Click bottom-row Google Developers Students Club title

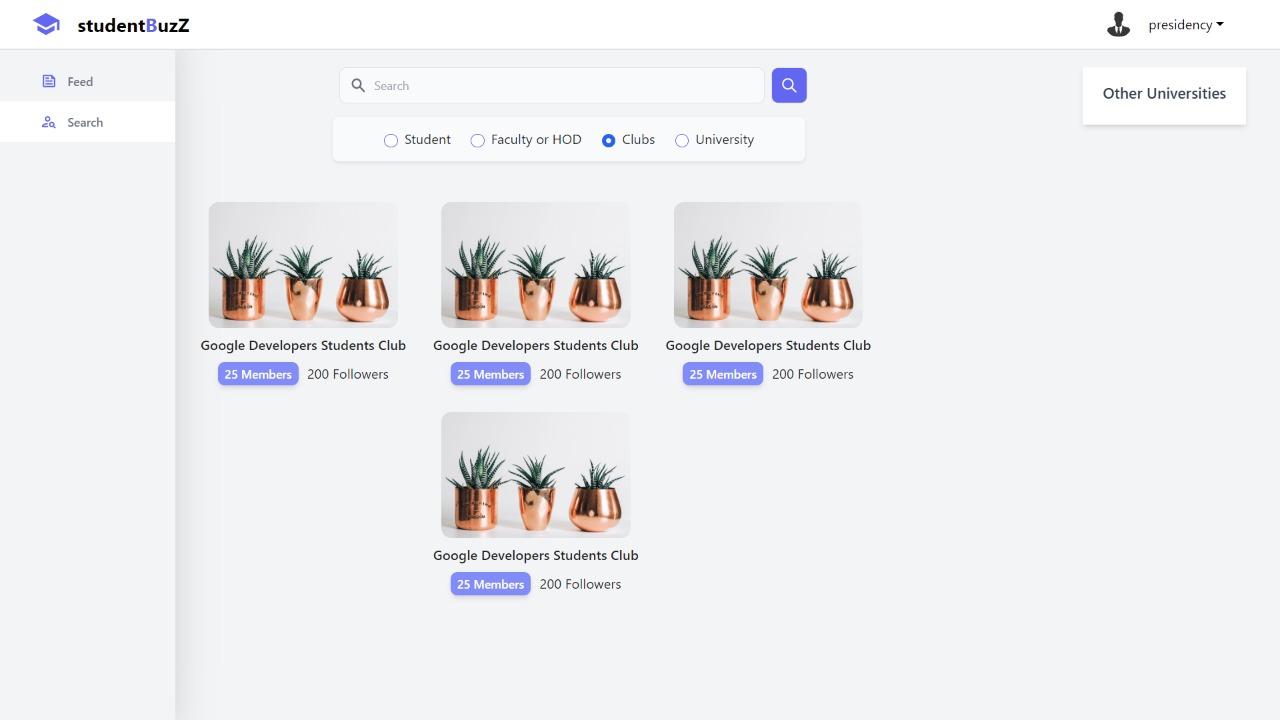pyautogui.click(x=536, y=555)
